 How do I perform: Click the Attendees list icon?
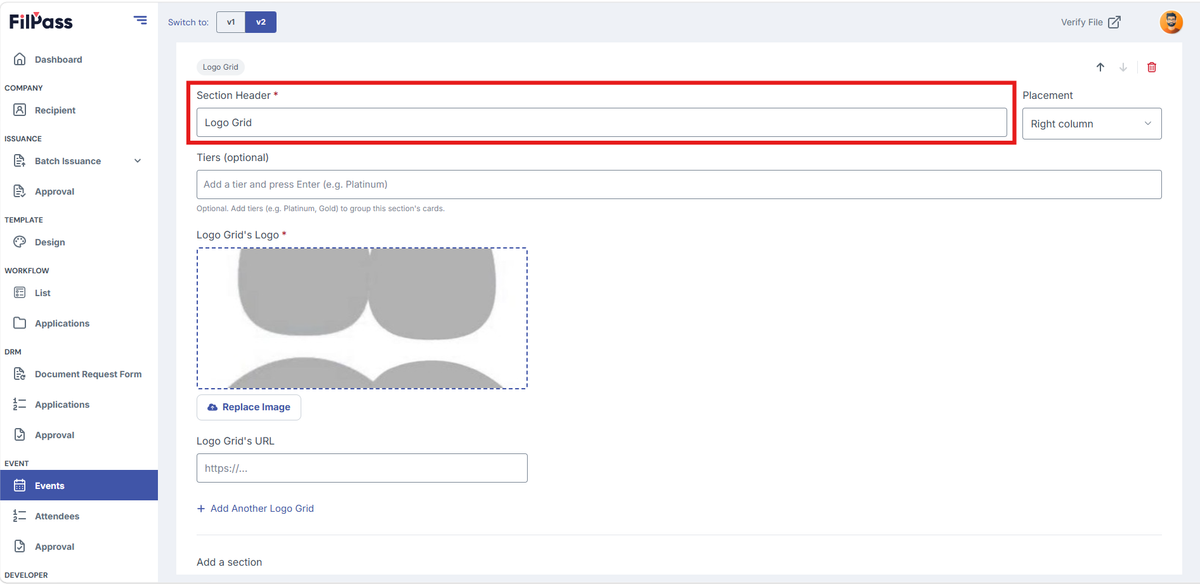pos(19,516)
